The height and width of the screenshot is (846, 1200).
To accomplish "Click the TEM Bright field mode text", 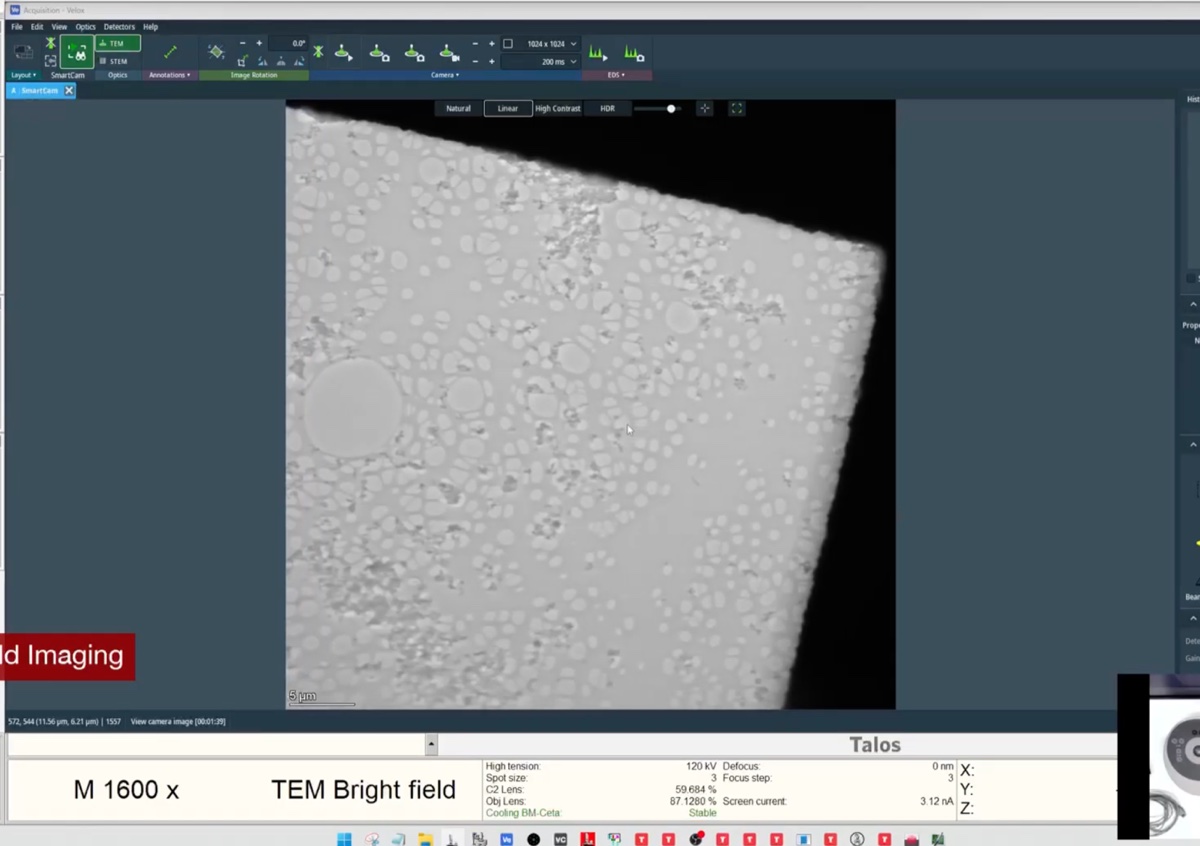I will point(363,790).
